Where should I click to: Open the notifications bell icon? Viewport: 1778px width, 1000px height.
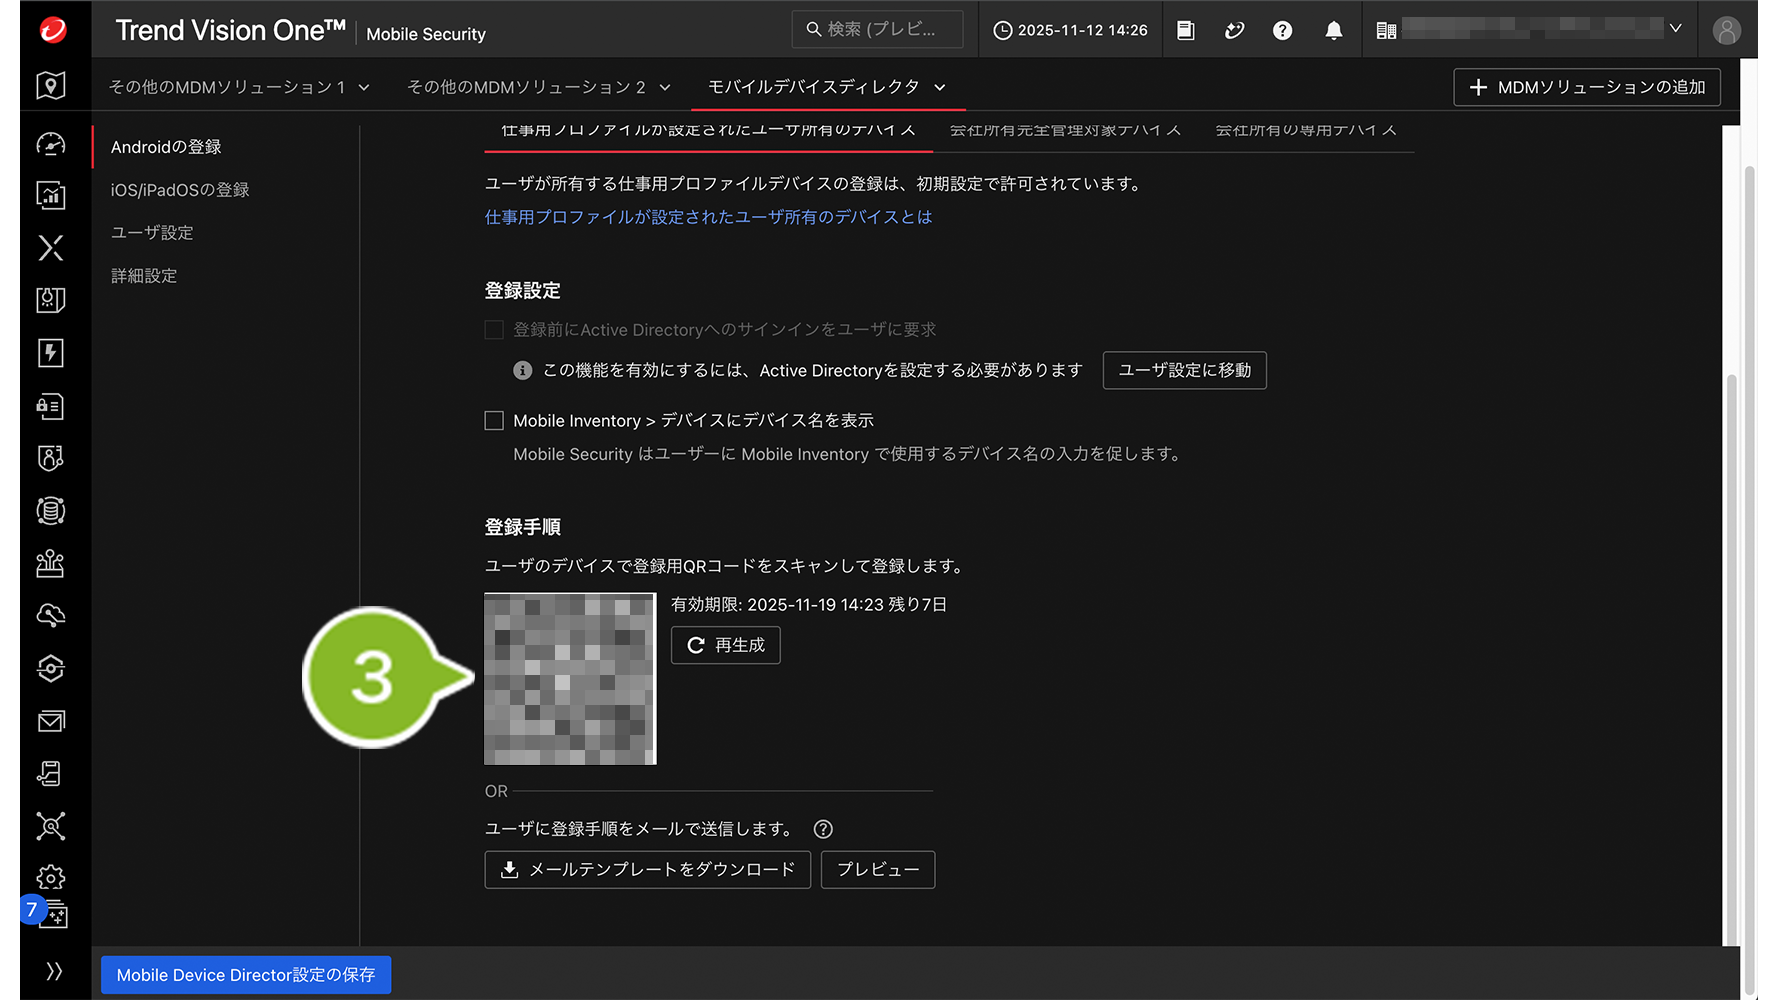pyautogui.click(x=1333, y=31)
